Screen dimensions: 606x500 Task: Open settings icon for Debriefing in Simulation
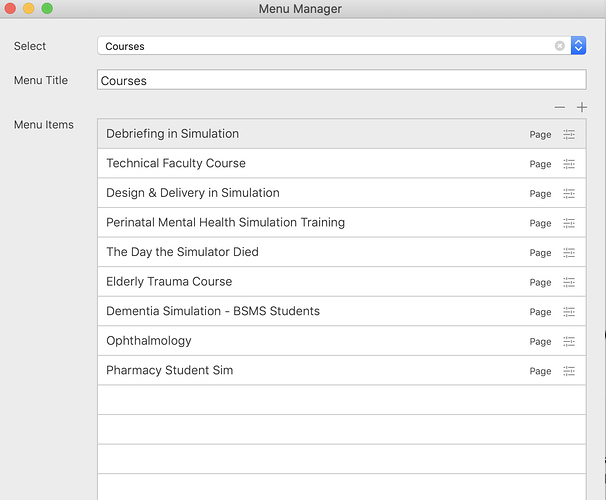click(x=569, y=134)
